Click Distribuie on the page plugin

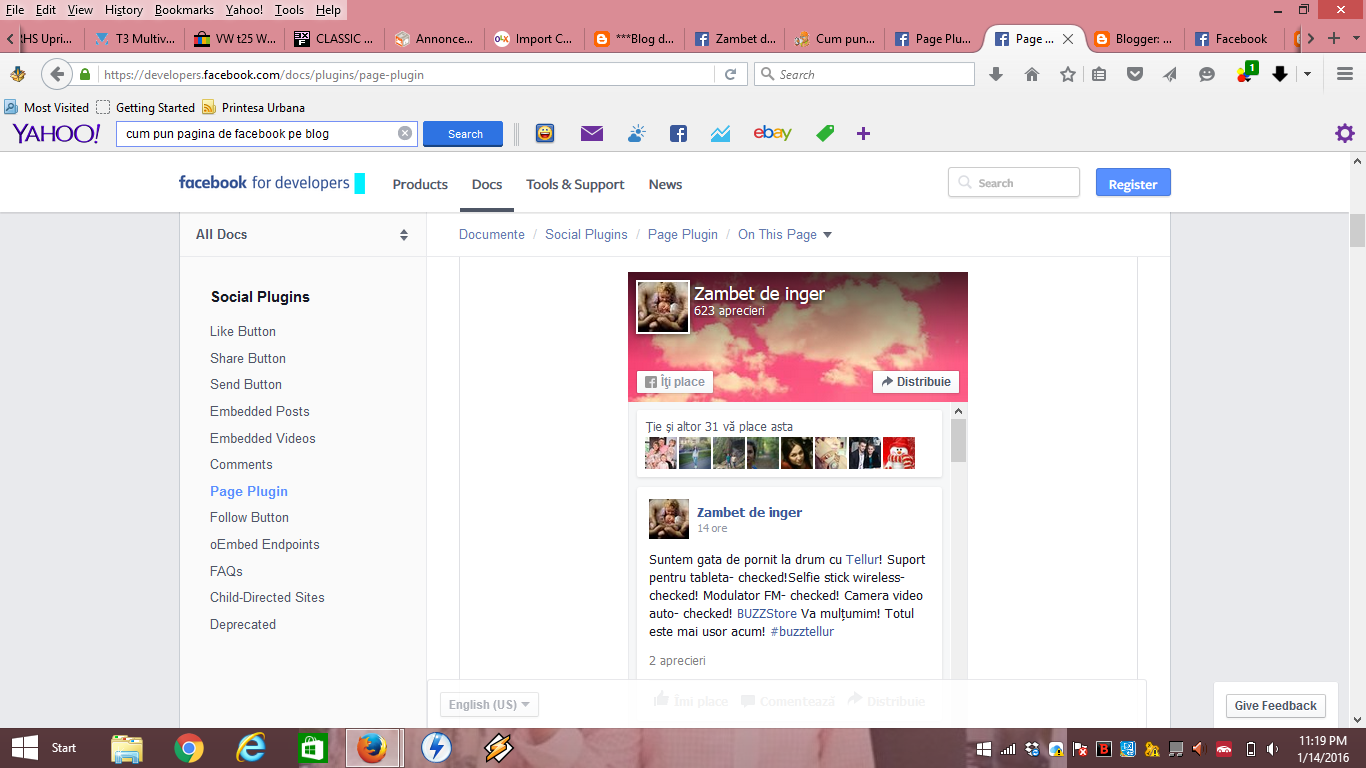pyautogui.click(x=916, y=382)
